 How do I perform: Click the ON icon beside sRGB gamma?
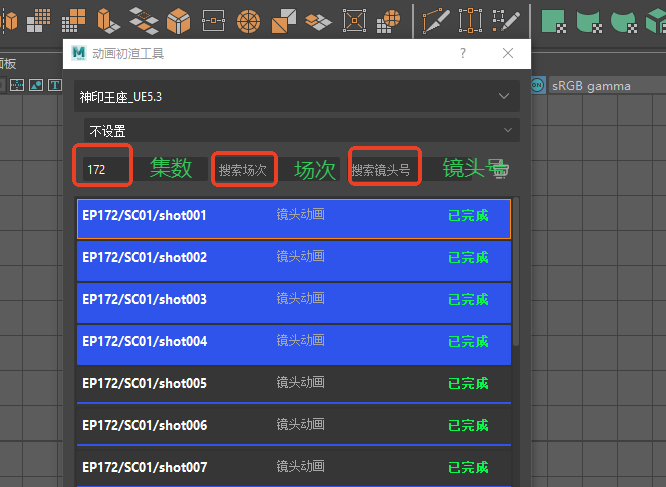[x=538, y=86]
